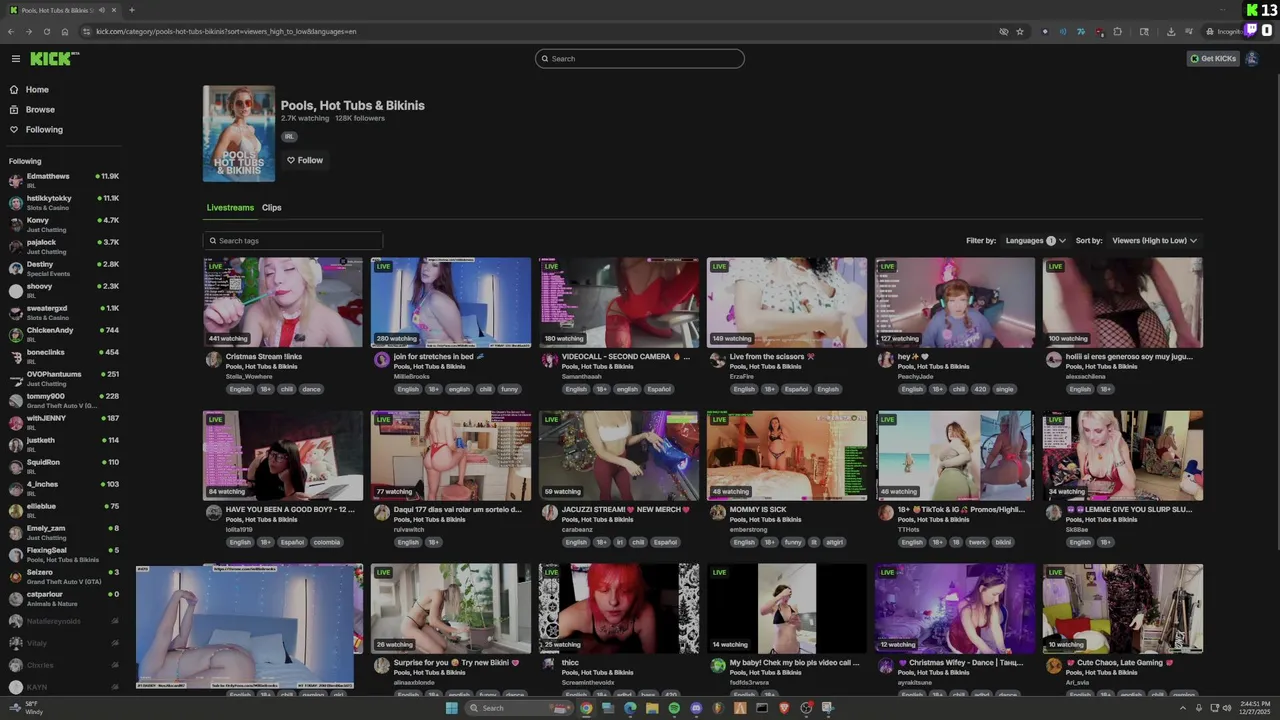Open Following in sidebar
The height and width of the screenshot is (720, 1280).
[x=44, y=130]
